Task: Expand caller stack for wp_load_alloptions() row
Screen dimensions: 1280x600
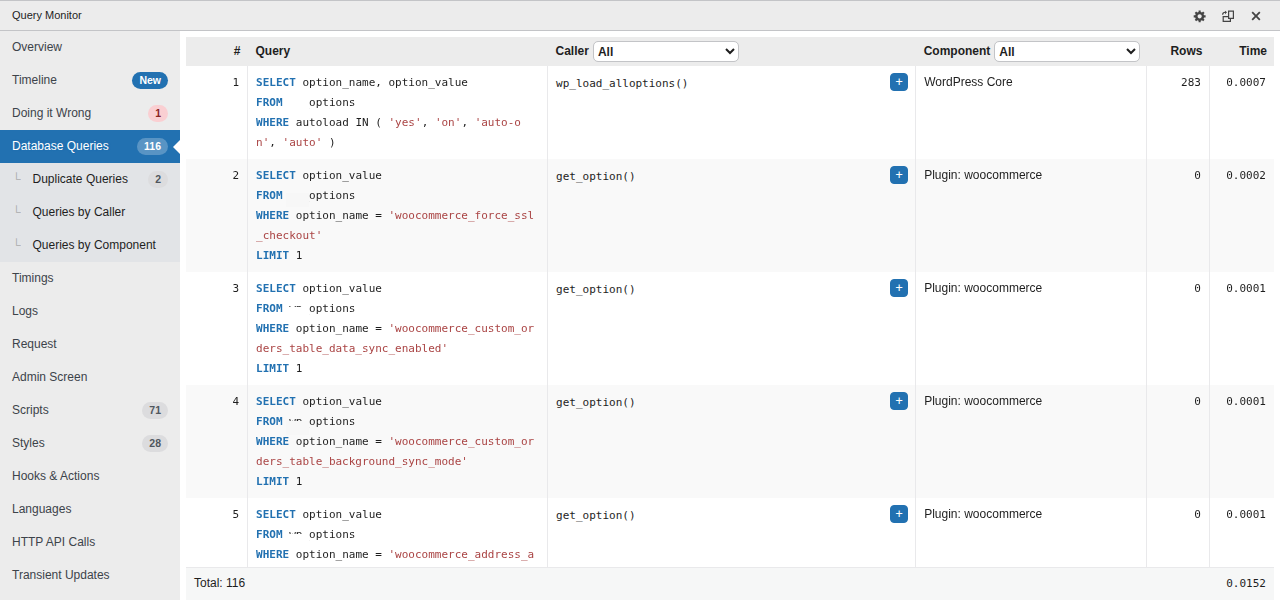Action: point(898,82)
